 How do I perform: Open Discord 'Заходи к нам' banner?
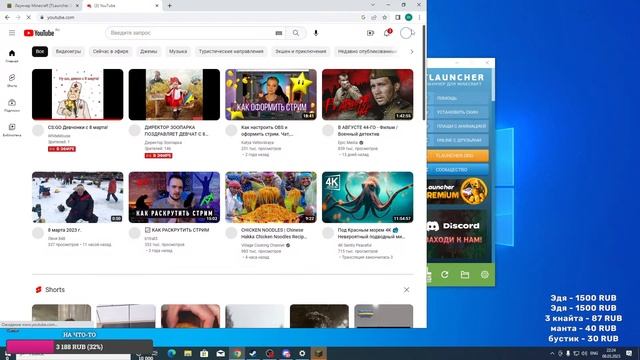[458, 235]
